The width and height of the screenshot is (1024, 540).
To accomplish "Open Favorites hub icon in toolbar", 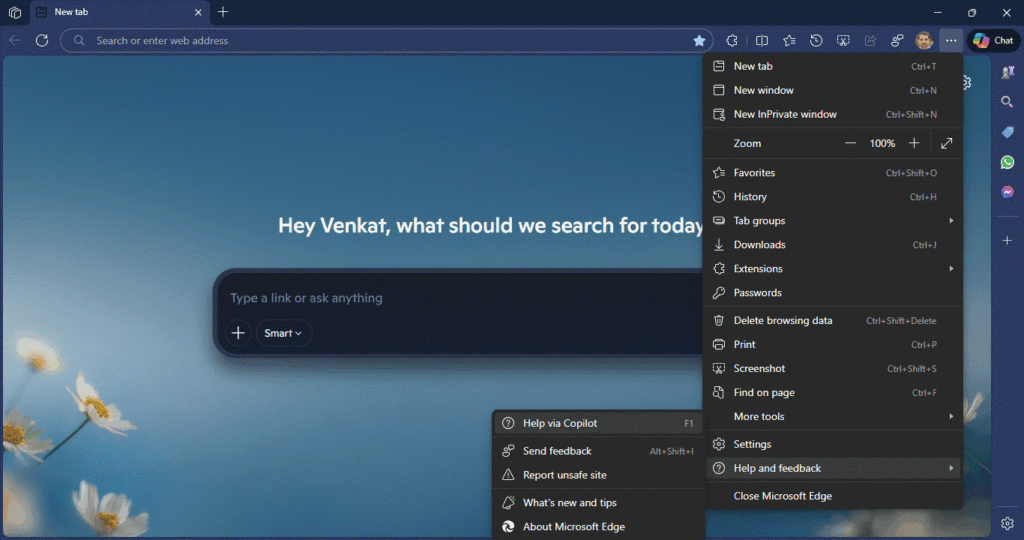I will tap(789, 40).
